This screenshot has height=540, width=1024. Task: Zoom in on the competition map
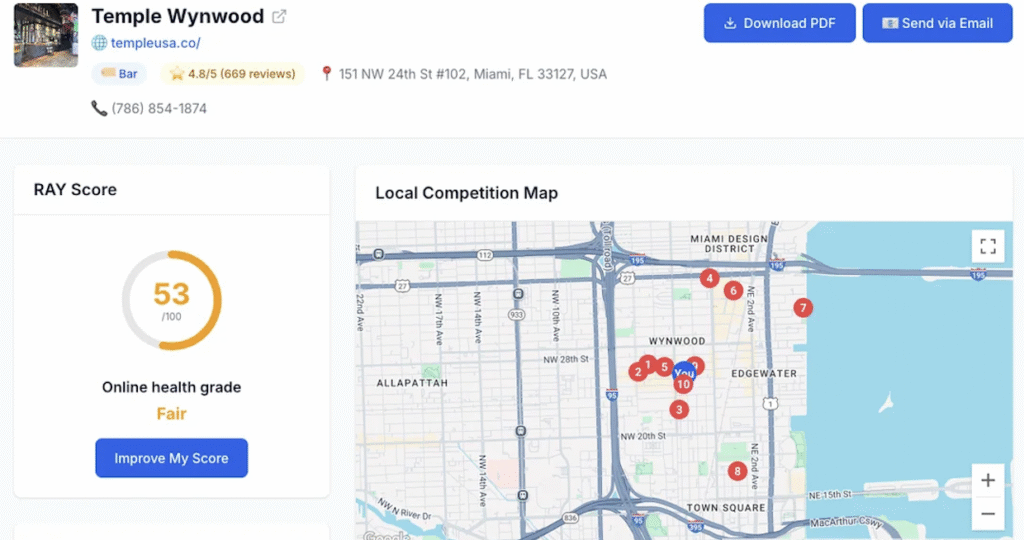coord(987,480)
